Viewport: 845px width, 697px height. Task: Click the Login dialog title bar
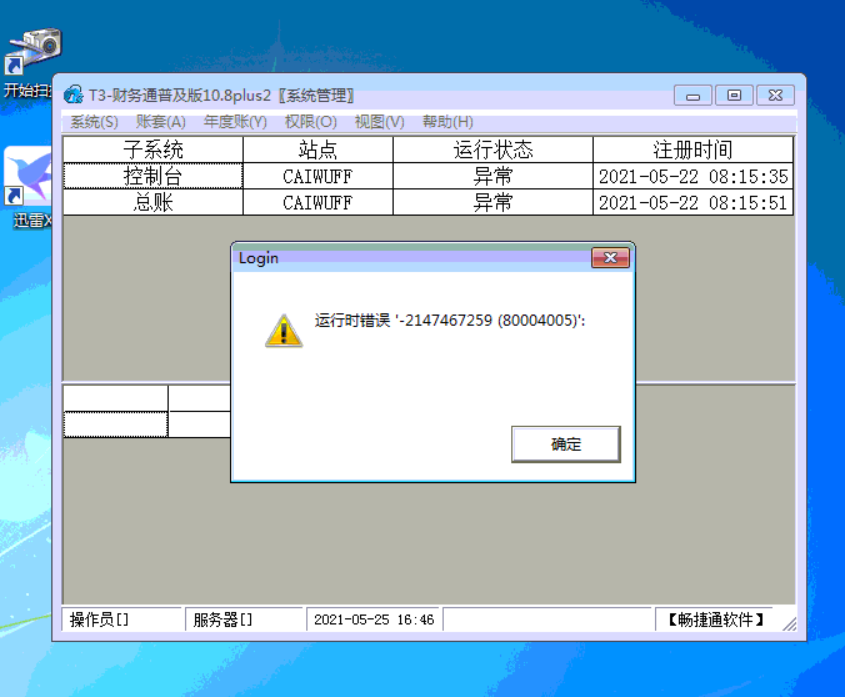click(412, 258)
